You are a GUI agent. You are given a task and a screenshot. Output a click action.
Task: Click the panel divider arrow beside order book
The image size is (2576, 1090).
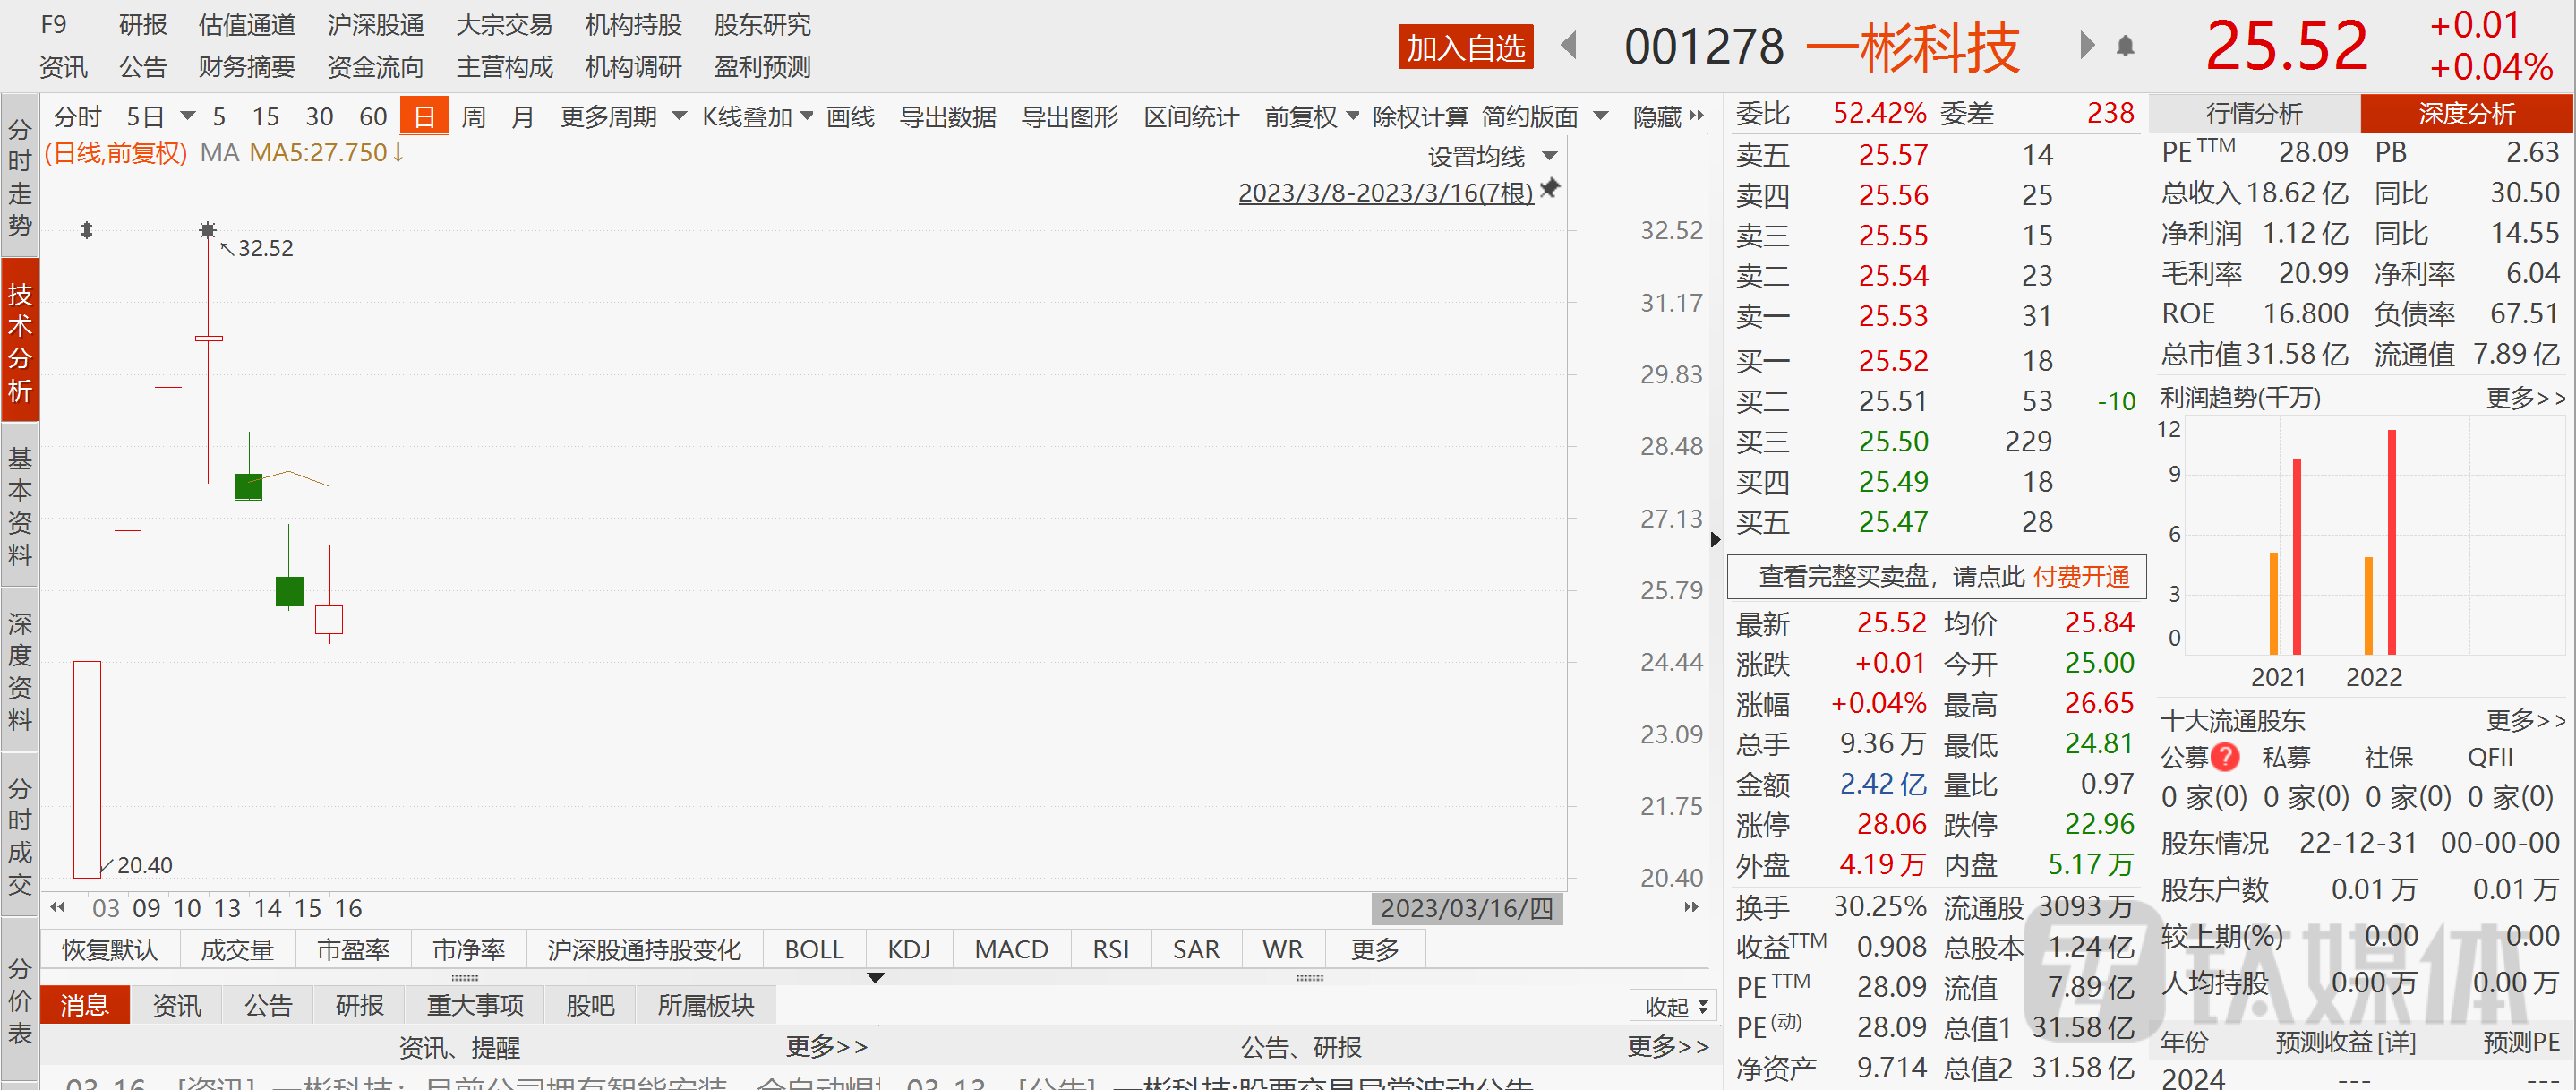(x=1716, y=540)
